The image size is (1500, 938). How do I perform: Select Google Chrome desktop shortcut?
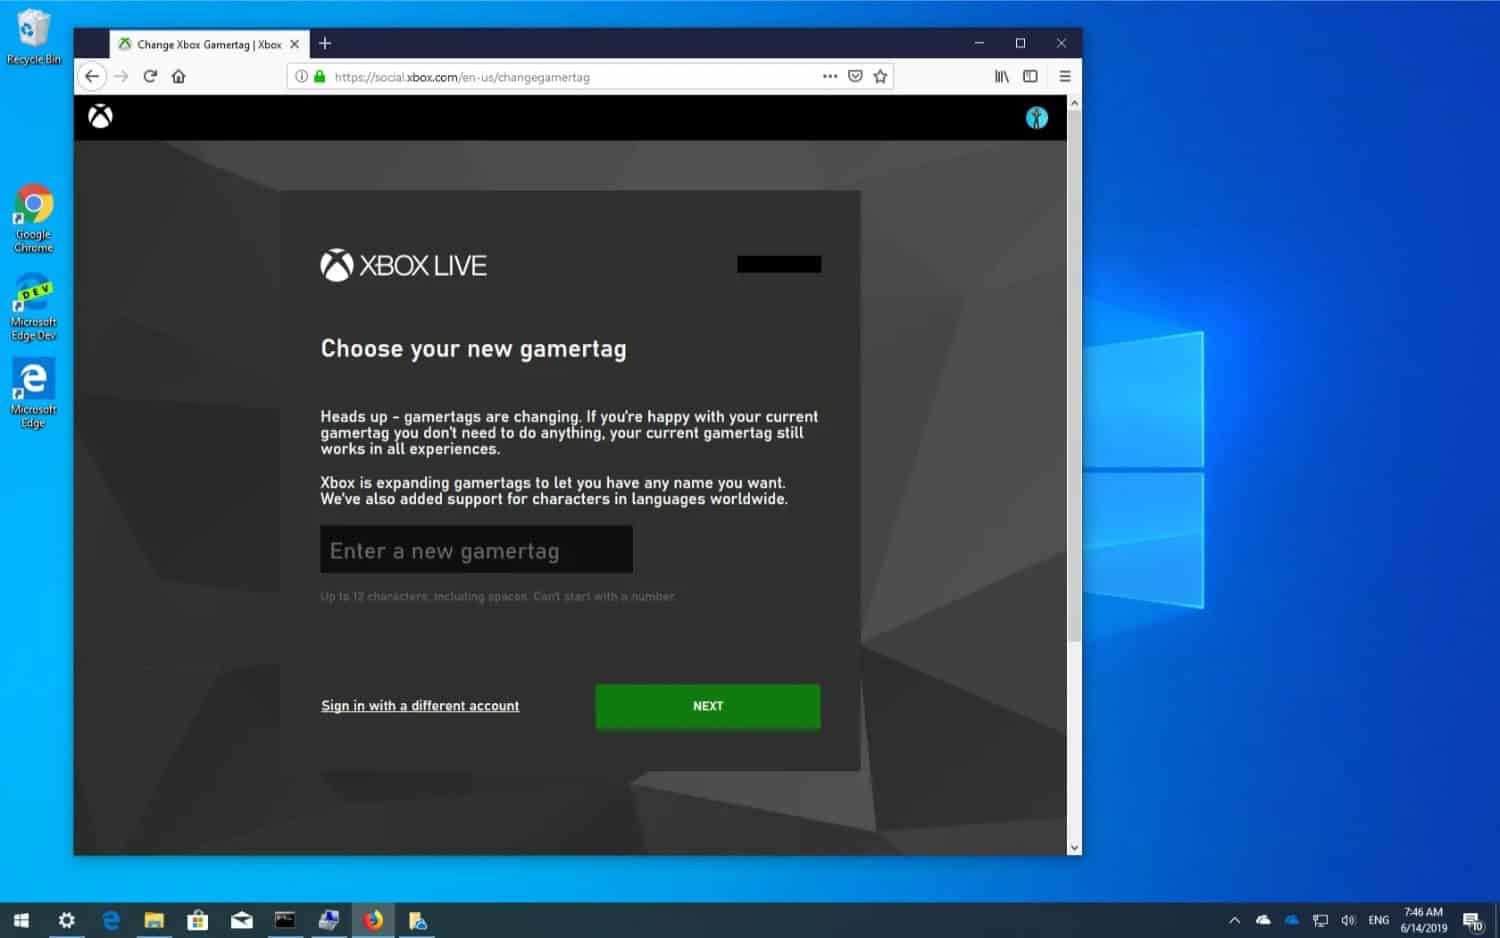click(33, 219)
